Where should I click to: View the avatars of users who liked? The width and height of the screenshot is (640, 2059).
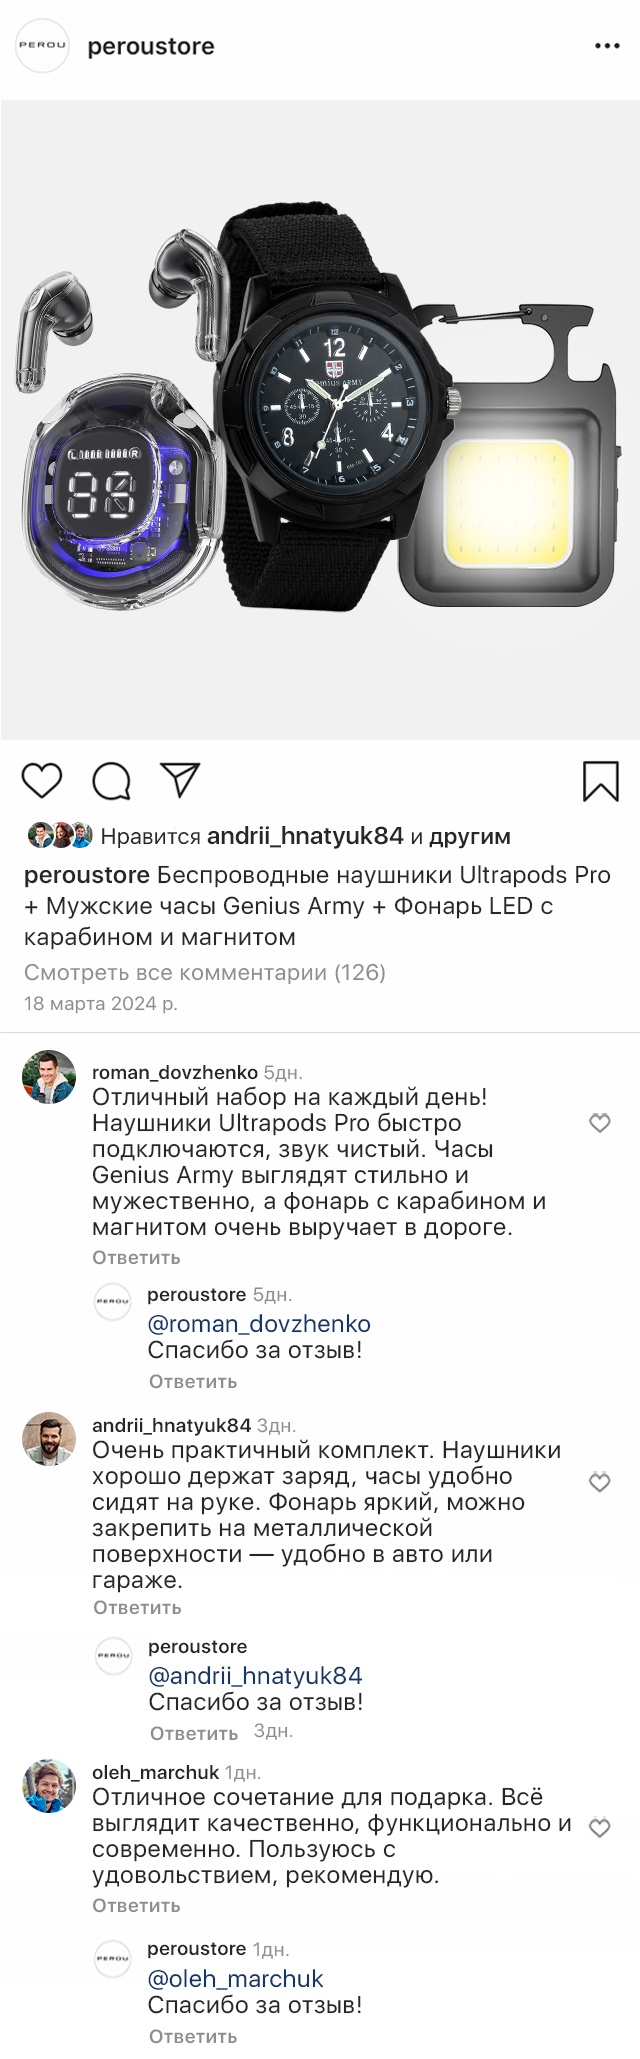(60, 836)
